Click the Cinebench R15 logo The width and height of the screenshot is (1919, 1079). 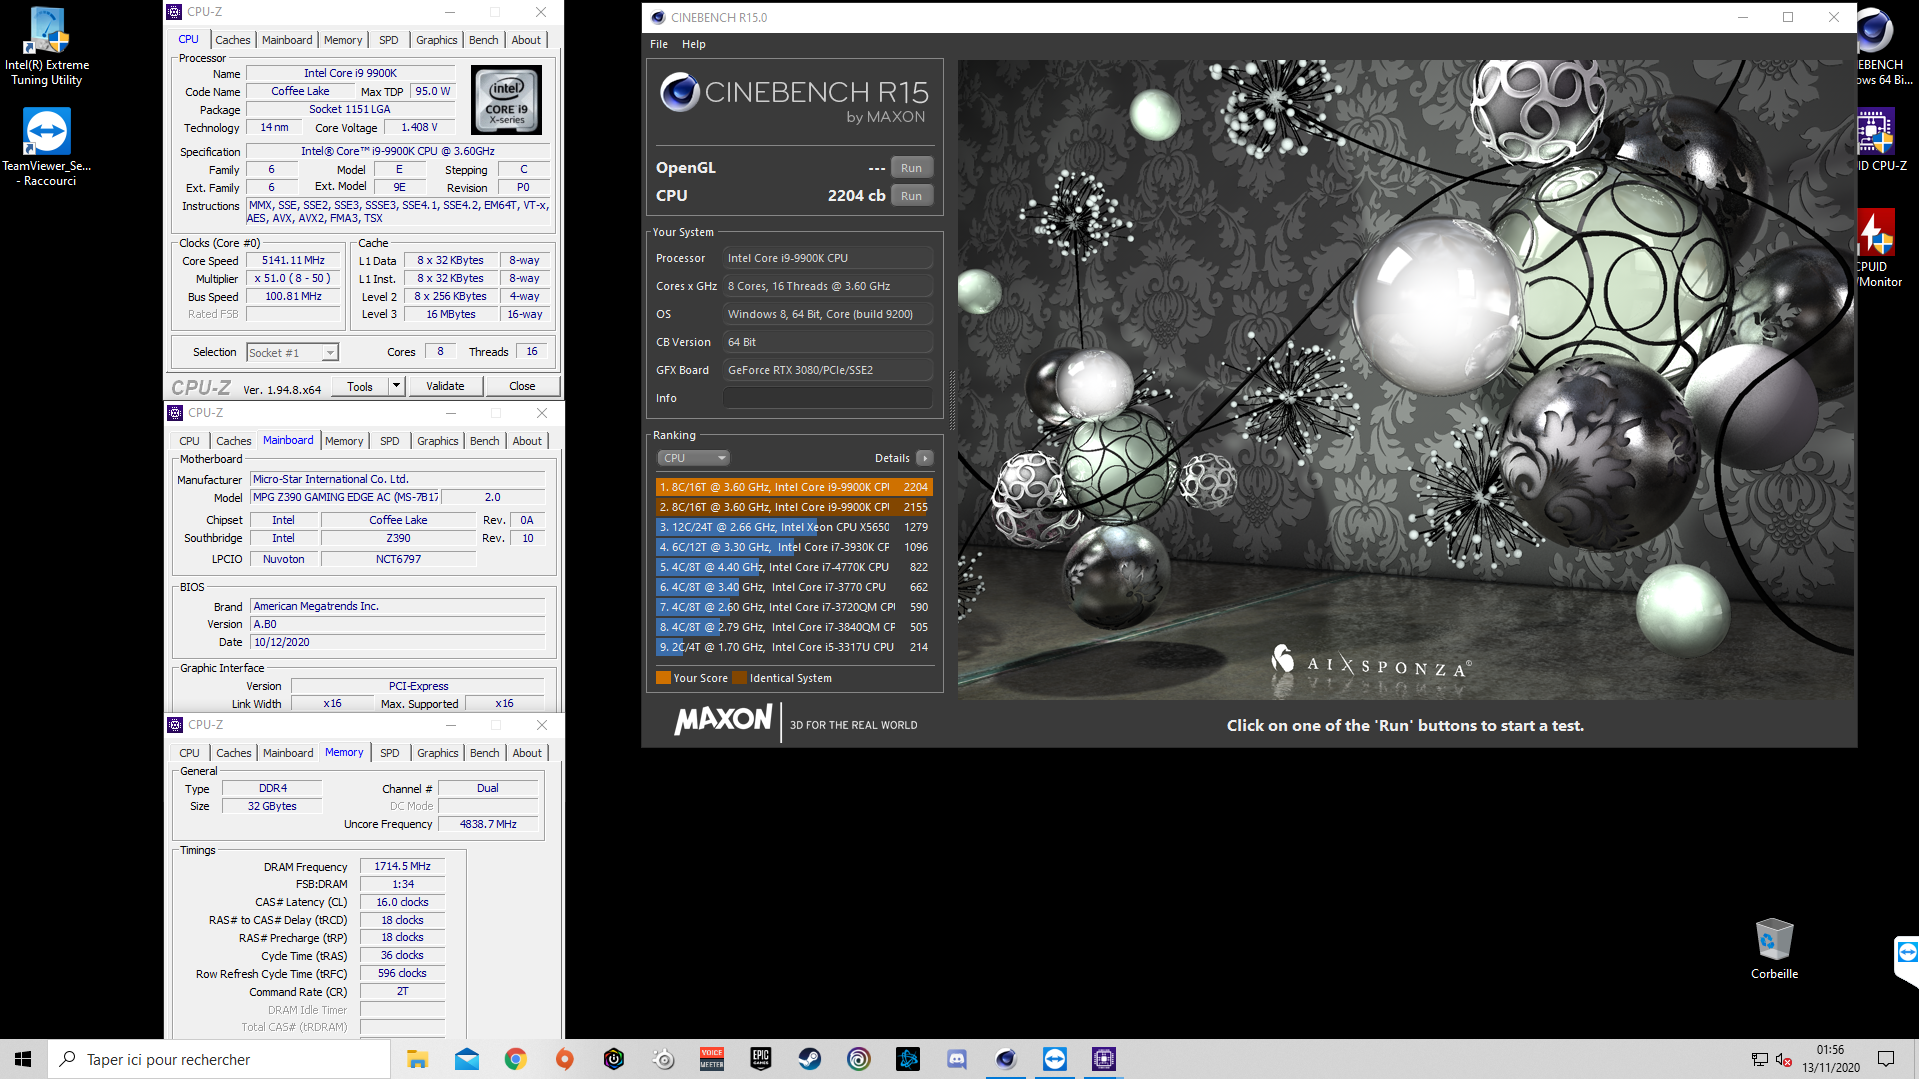tap(794, 98)
